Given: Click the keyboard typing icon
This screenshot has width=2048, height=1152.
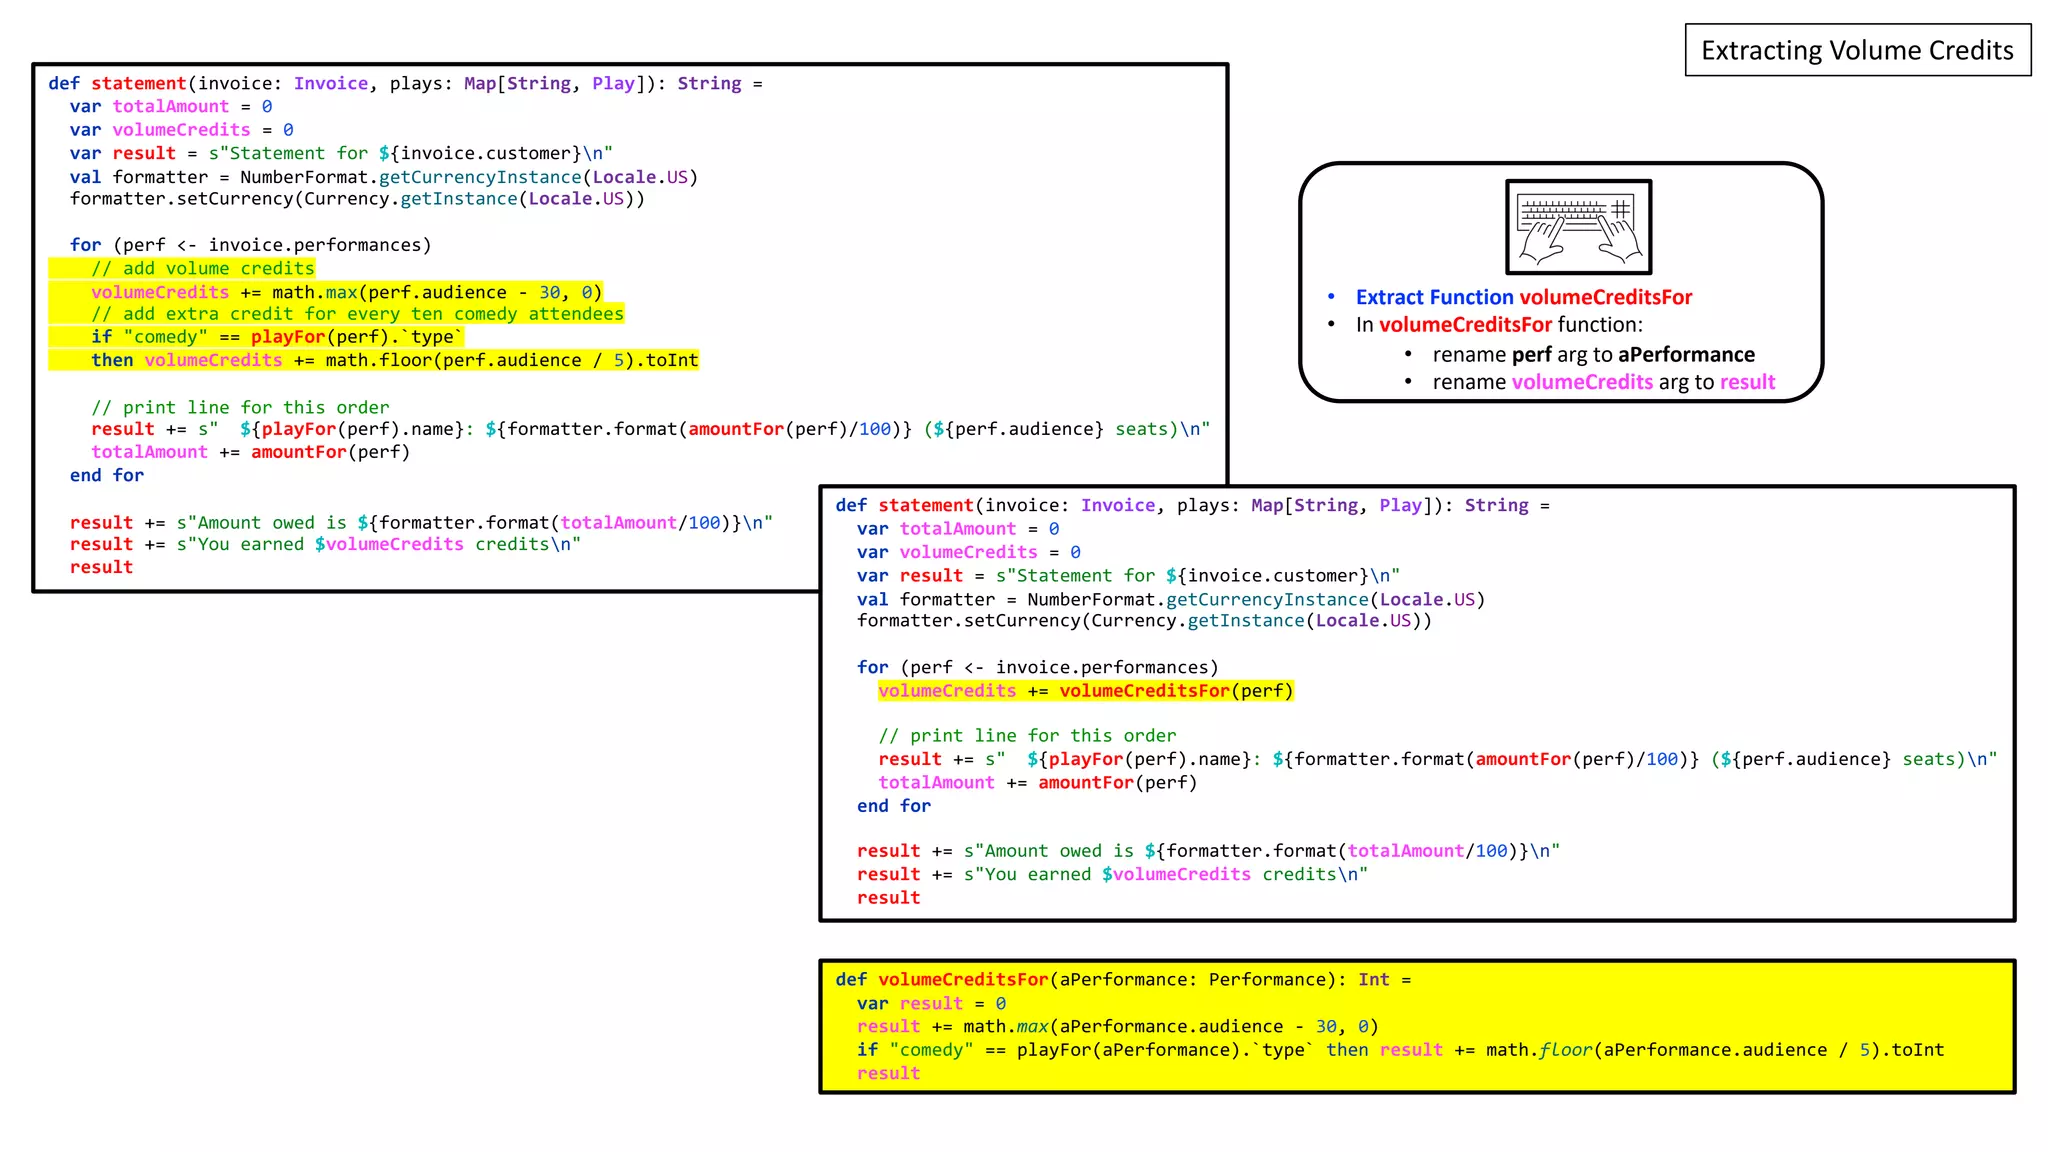Looking at the screenshot, I should (1578, 227).
